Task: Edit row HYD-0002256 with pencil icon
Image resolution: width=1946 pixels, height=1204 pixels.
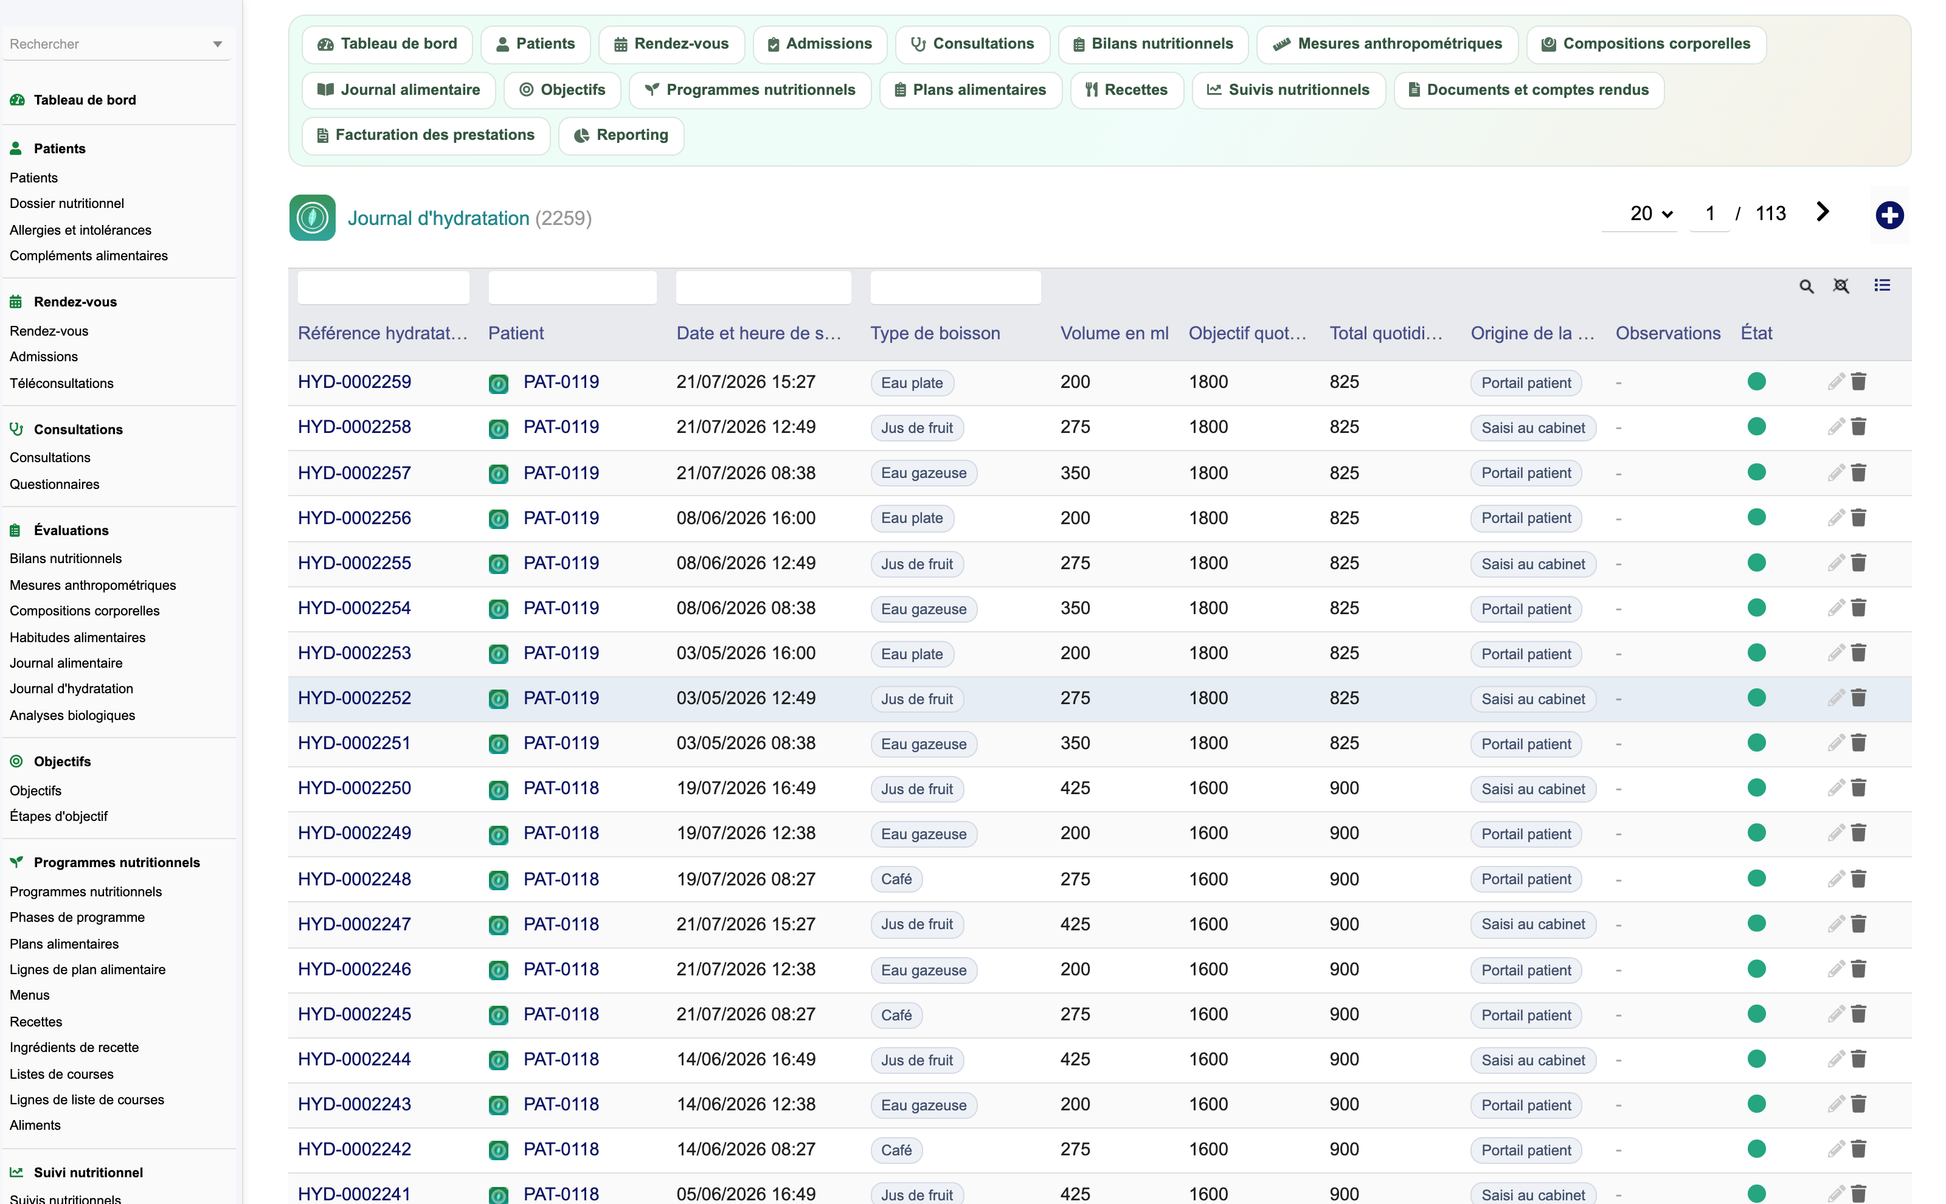Action: [x=1836, y=518]
